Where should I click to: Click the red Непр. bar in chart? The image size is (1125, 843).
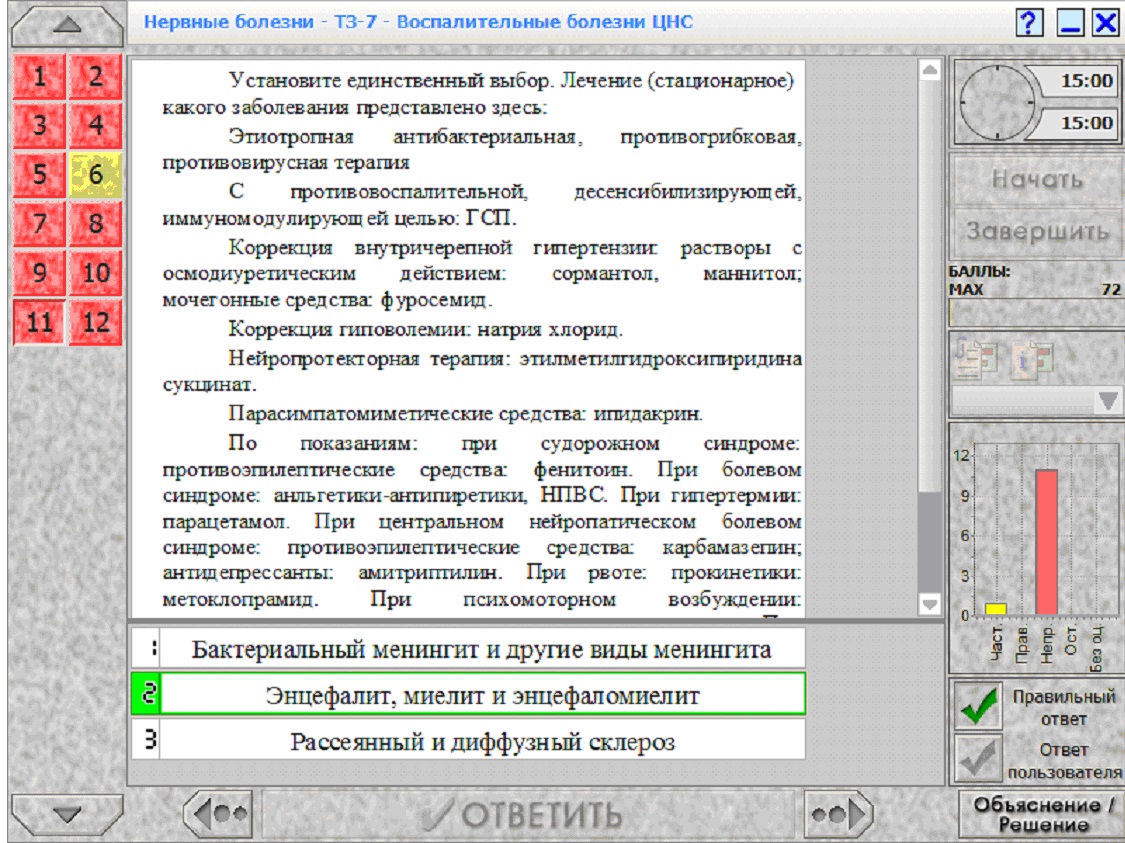(x=1046, y=542)
